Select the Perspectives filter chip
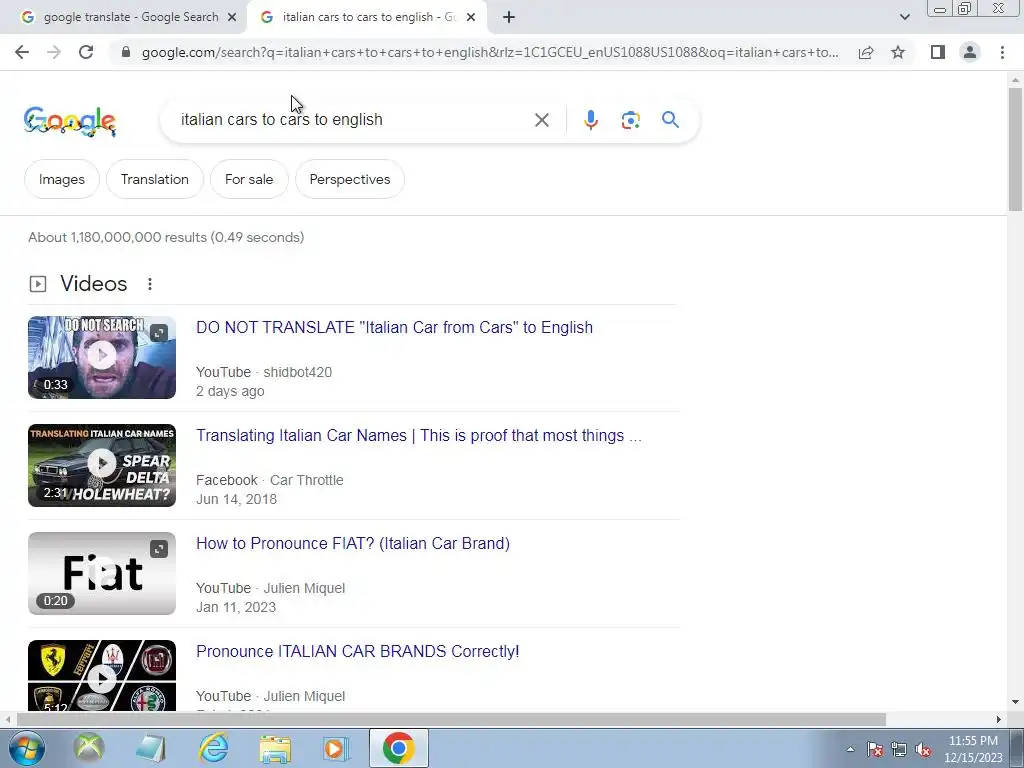 [350, 179]
